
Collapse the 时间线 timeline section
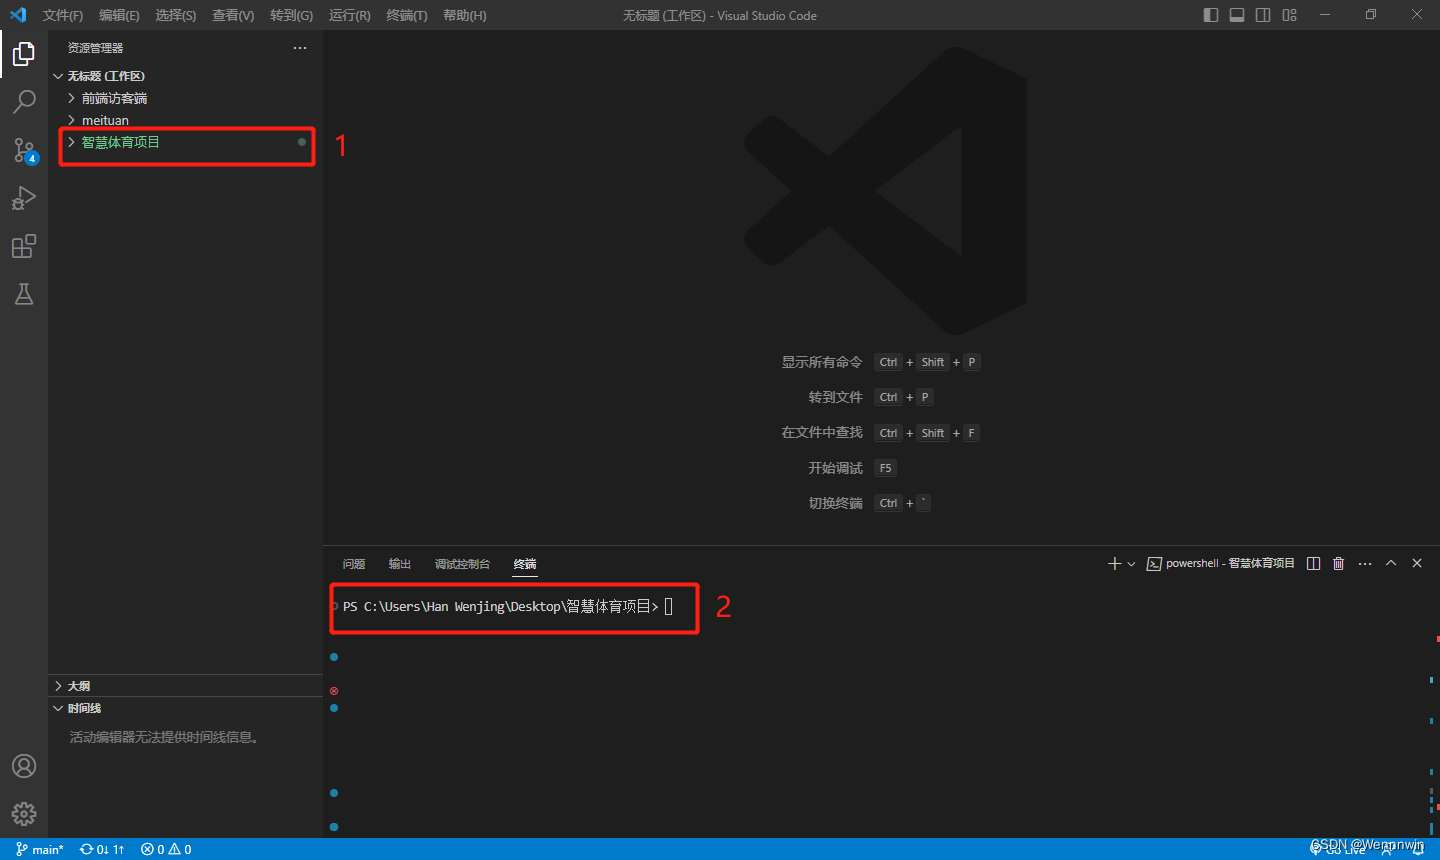click(185, 708)
